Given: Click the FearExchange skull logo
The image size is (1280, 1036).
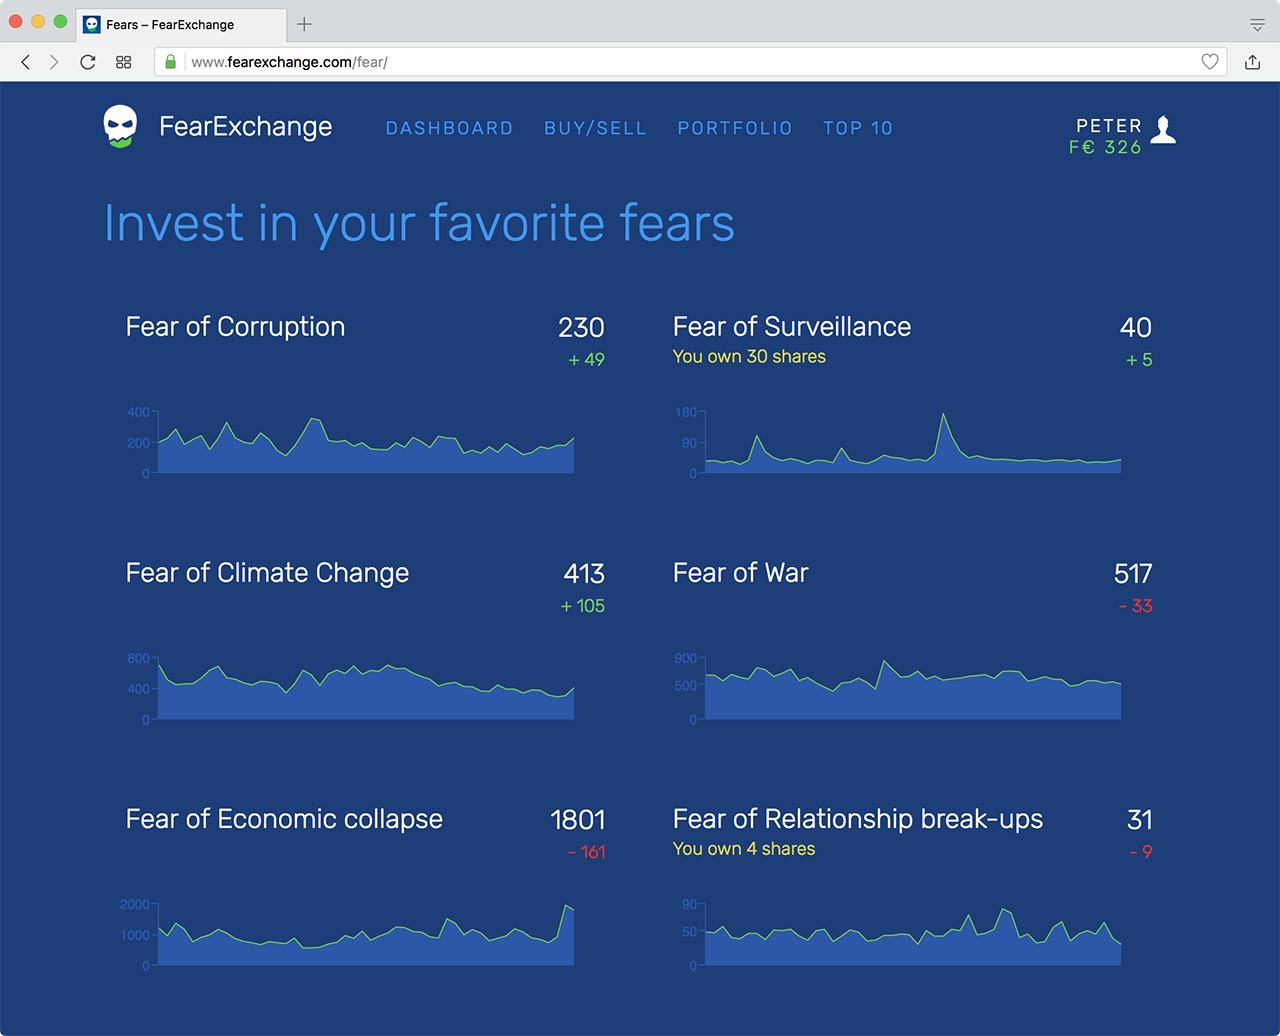Looking at the screenshot, I should point(120,127).
